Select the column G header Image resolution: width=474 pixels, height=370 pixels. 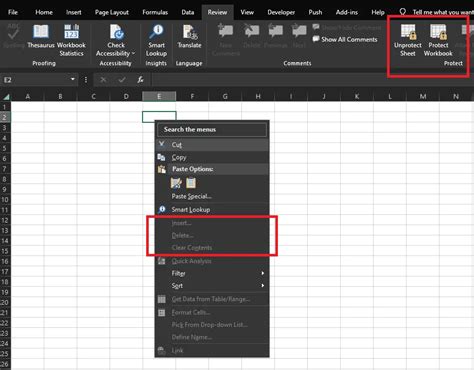pyautogui.click(x=225, y=97)
